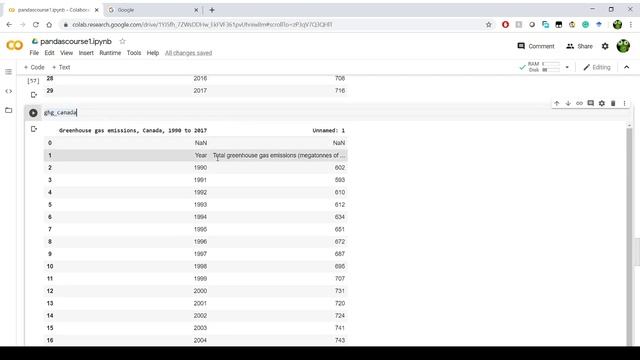
Task: Click the Comment button
Action: point(536,46)
